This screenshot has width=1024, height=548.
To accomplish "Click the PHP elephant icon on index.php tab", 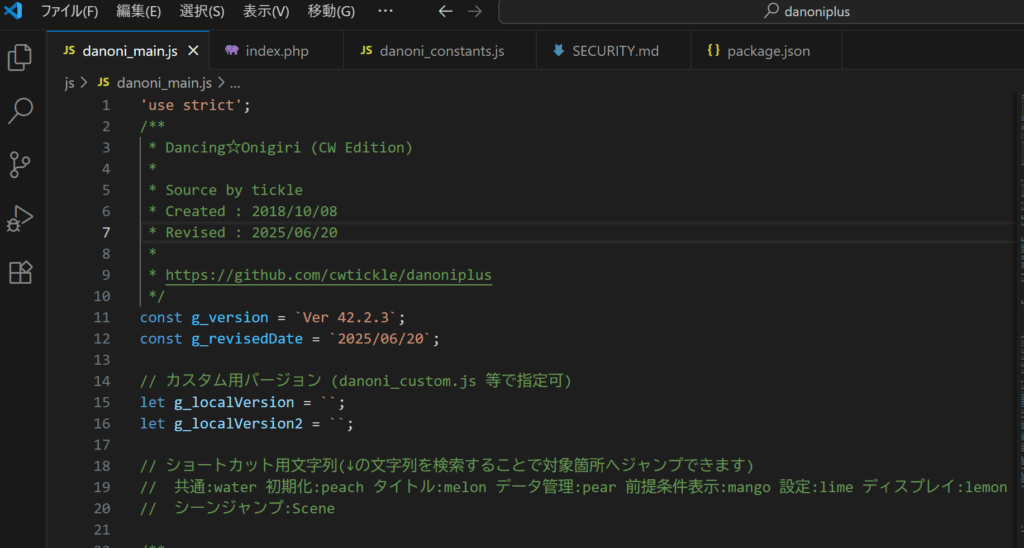I will (231, 50).
